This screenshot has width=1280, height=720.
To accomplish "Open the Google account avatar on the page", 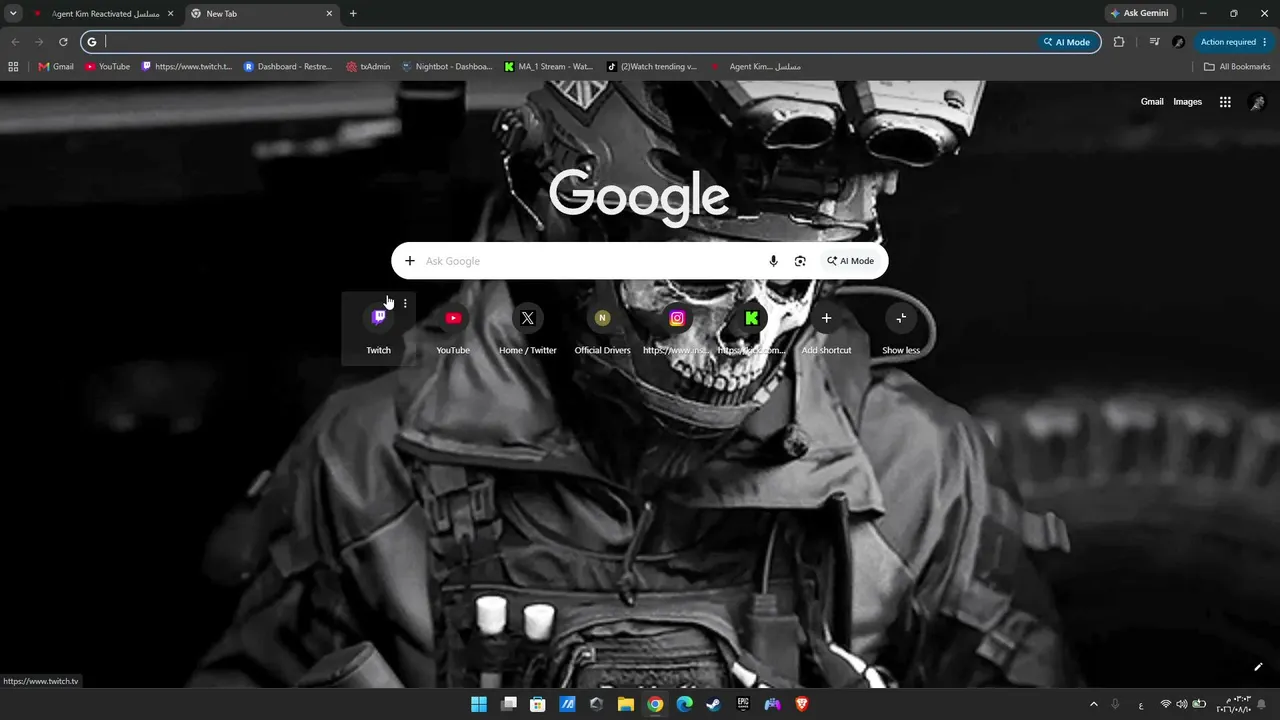I will (x=1257, y=102).
